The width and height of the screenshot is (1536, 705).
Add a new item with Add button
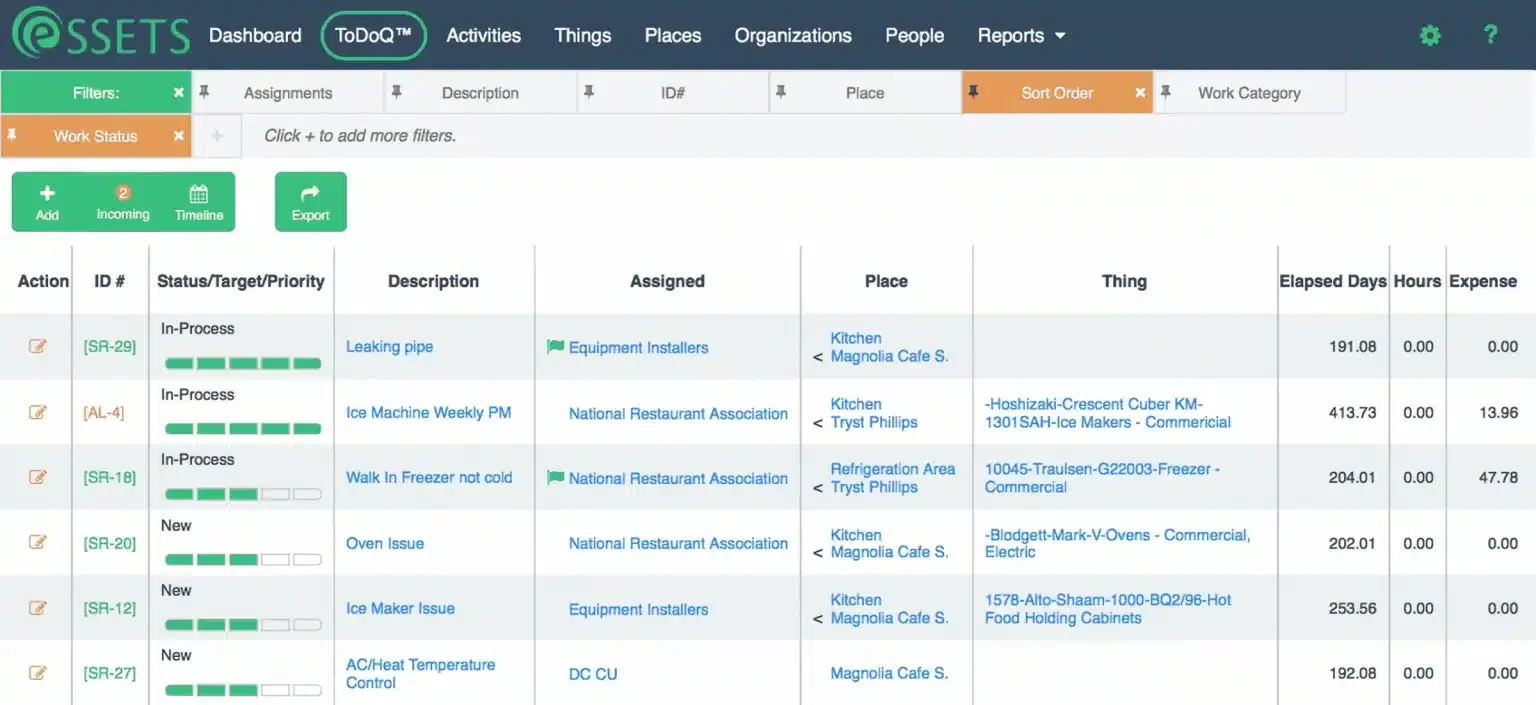tap(47, 202)
